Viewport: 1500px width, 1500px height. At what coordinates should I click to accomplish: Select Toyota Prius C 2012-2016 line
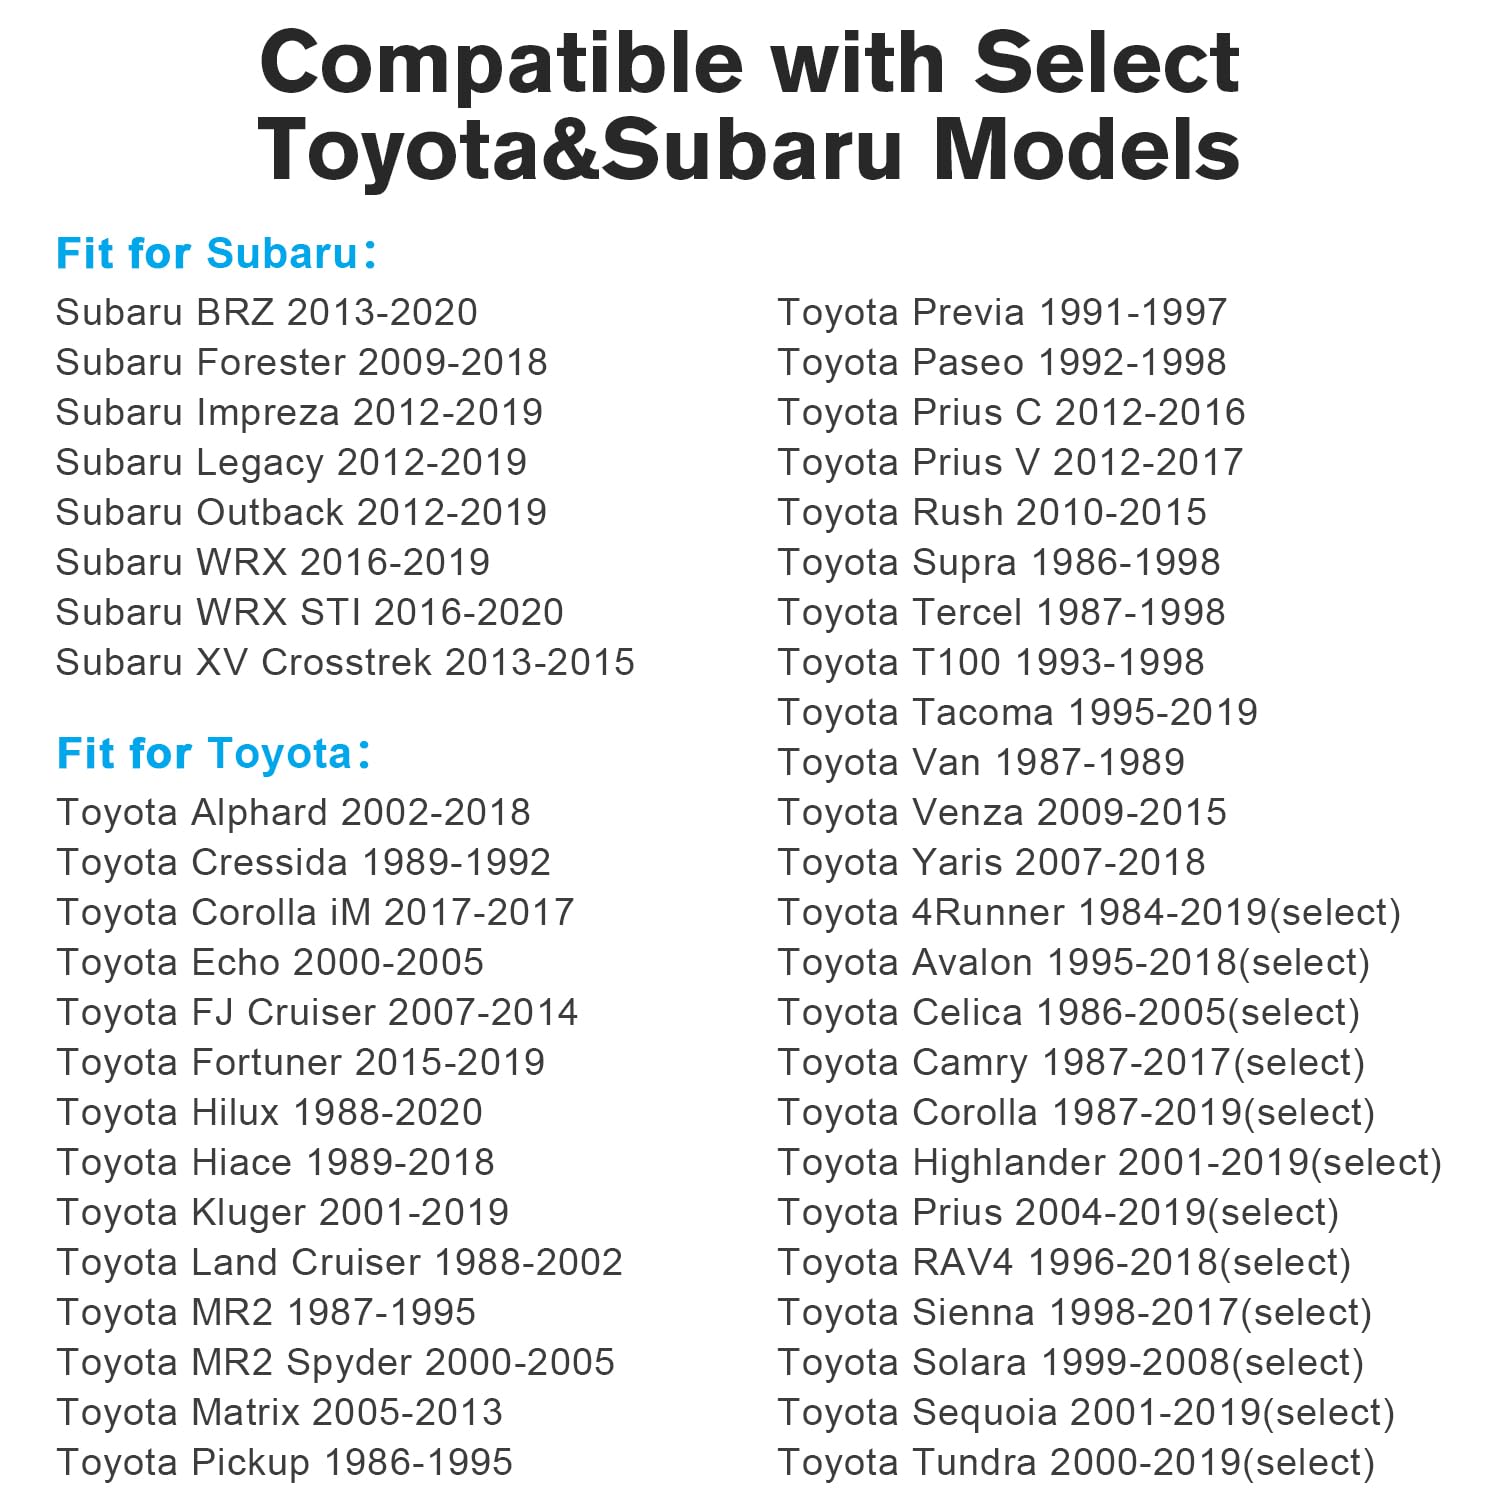tap(1012, 413)
